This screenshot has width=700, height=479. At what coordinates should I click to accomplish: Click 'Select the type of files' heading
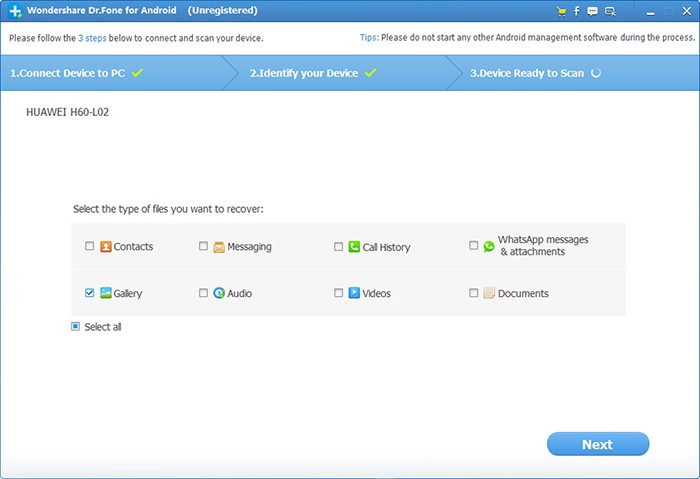168,209
